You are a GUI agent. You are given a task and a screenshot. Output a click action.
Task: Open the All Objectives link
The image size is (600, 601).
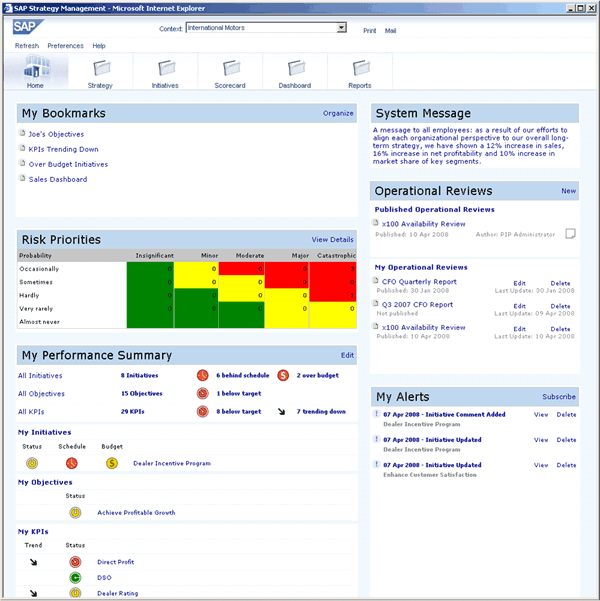click(41, 394)
